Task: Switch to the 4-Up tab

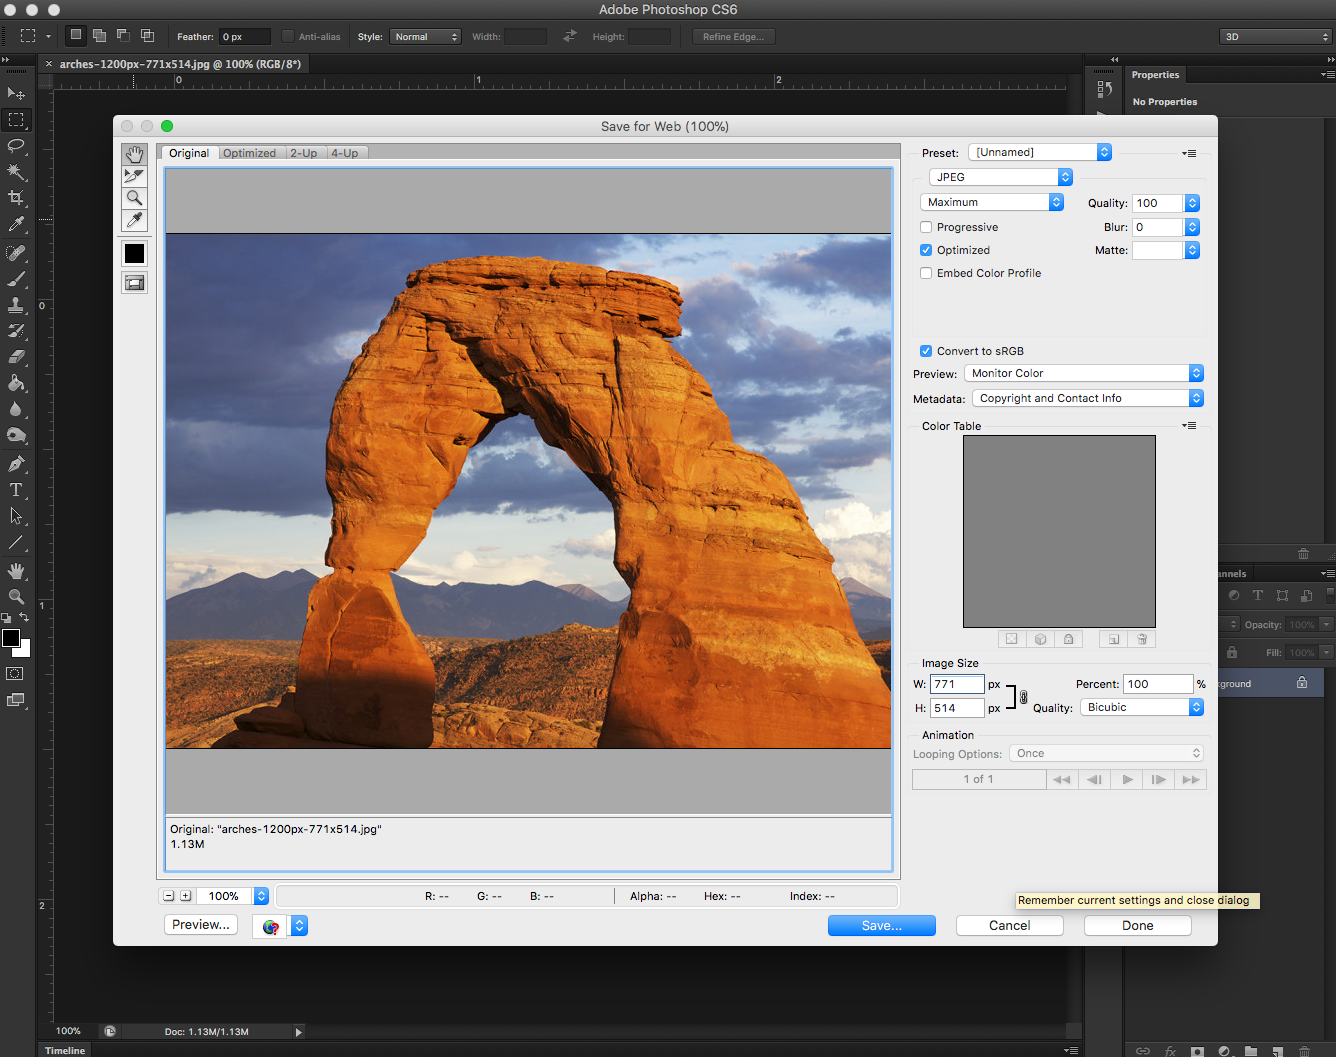Action: pyautogui.click(x=344, y=153)
